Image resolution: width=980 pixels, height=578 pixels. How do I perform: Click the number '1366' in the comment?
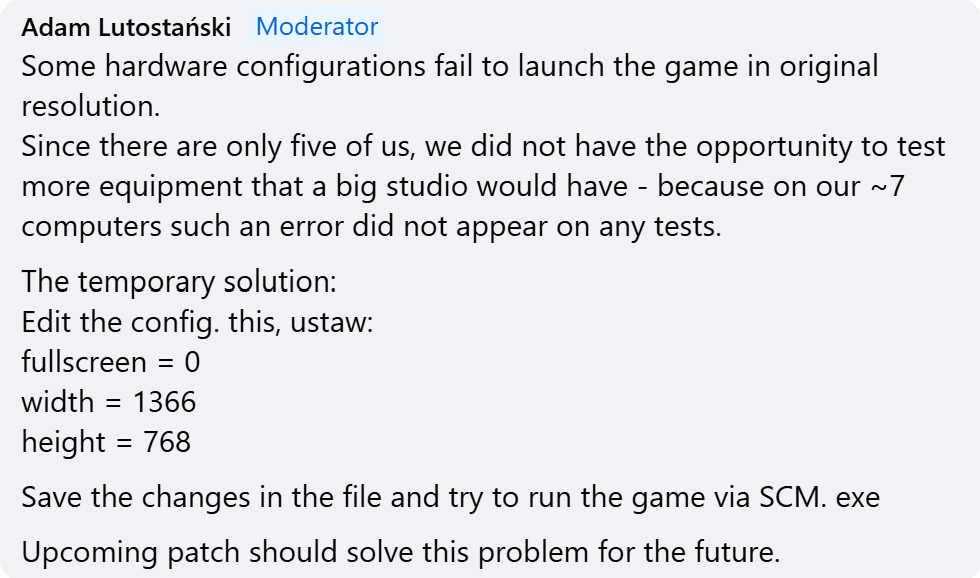164,402
